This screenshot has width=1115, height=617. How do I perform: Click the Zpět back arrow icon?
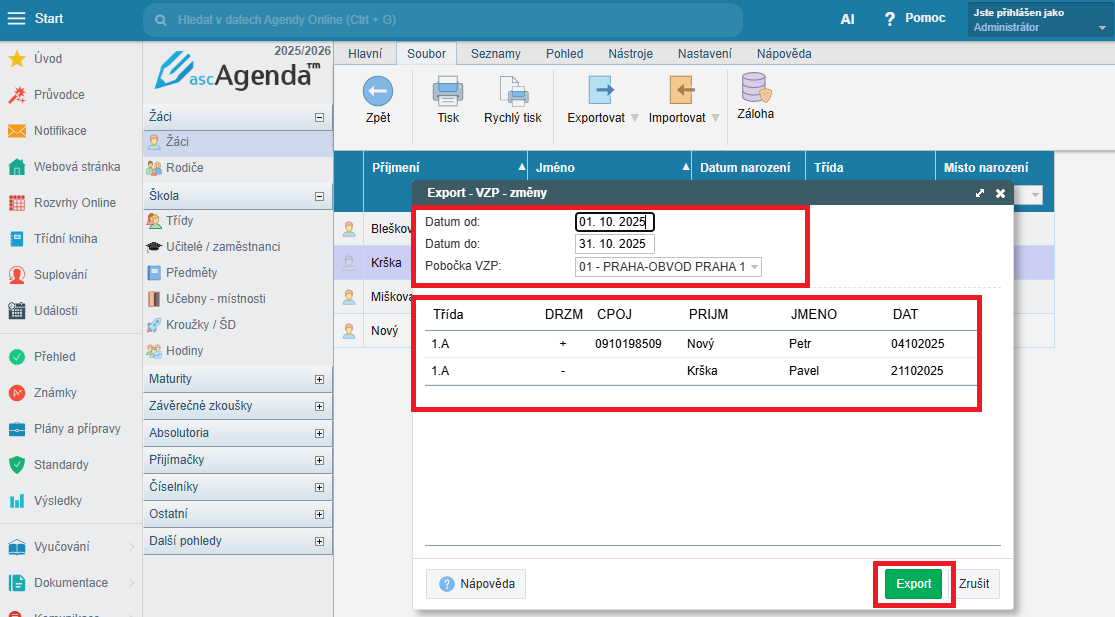click(x=377, y=93)
